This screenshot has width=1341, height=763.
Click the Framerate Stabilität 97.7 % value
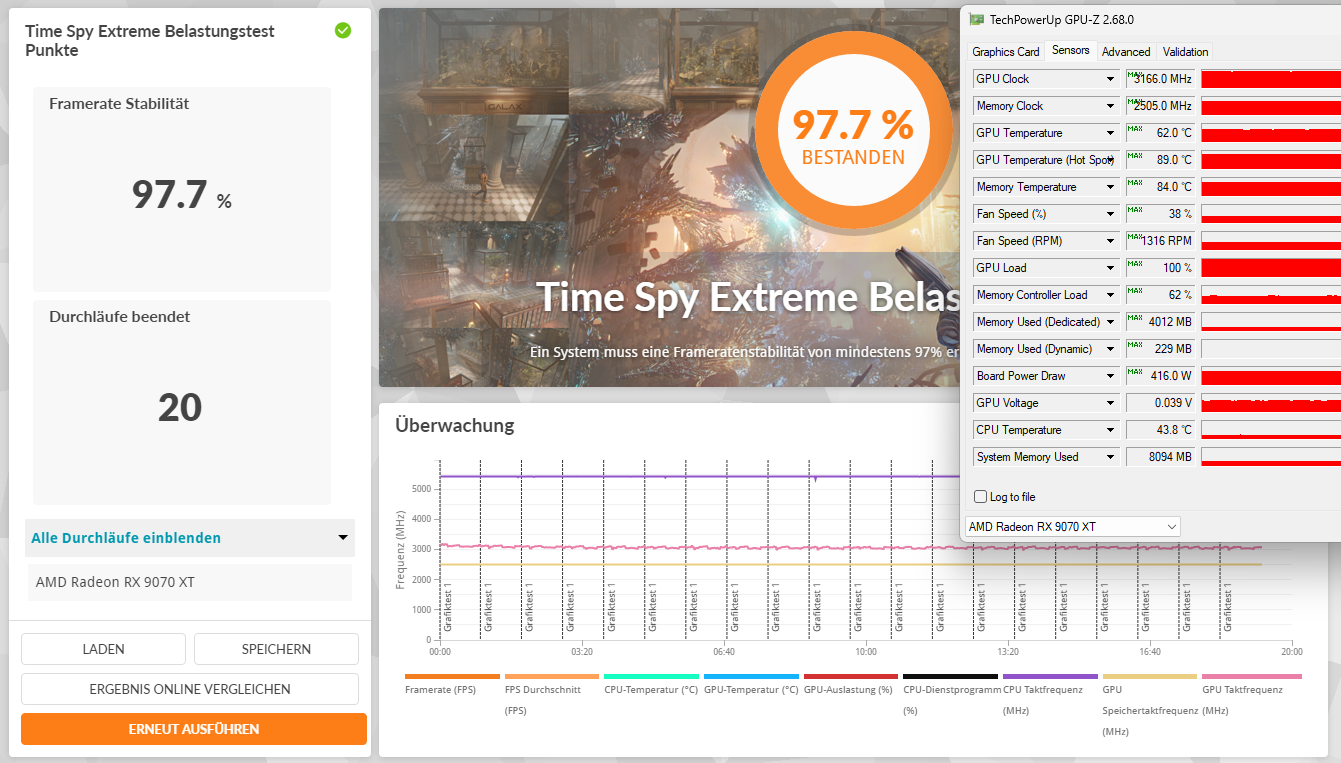181,194
